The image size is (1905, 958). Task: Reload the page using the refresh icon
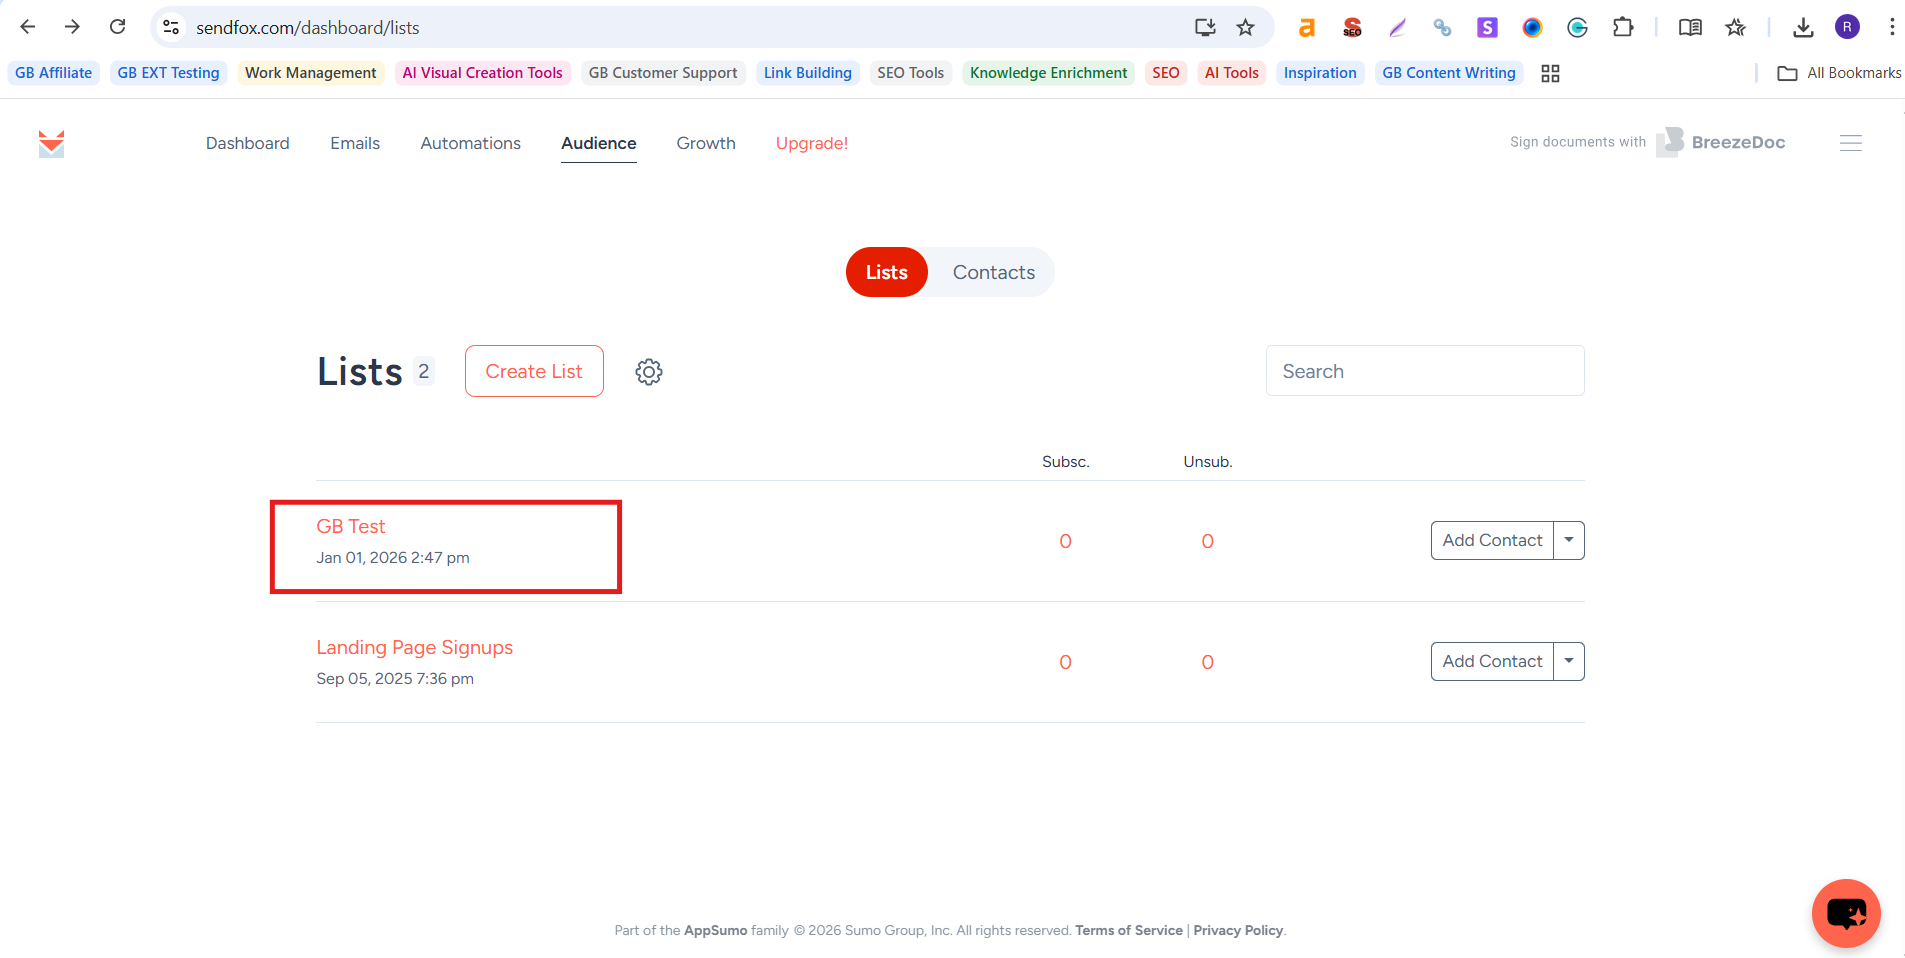118,27
